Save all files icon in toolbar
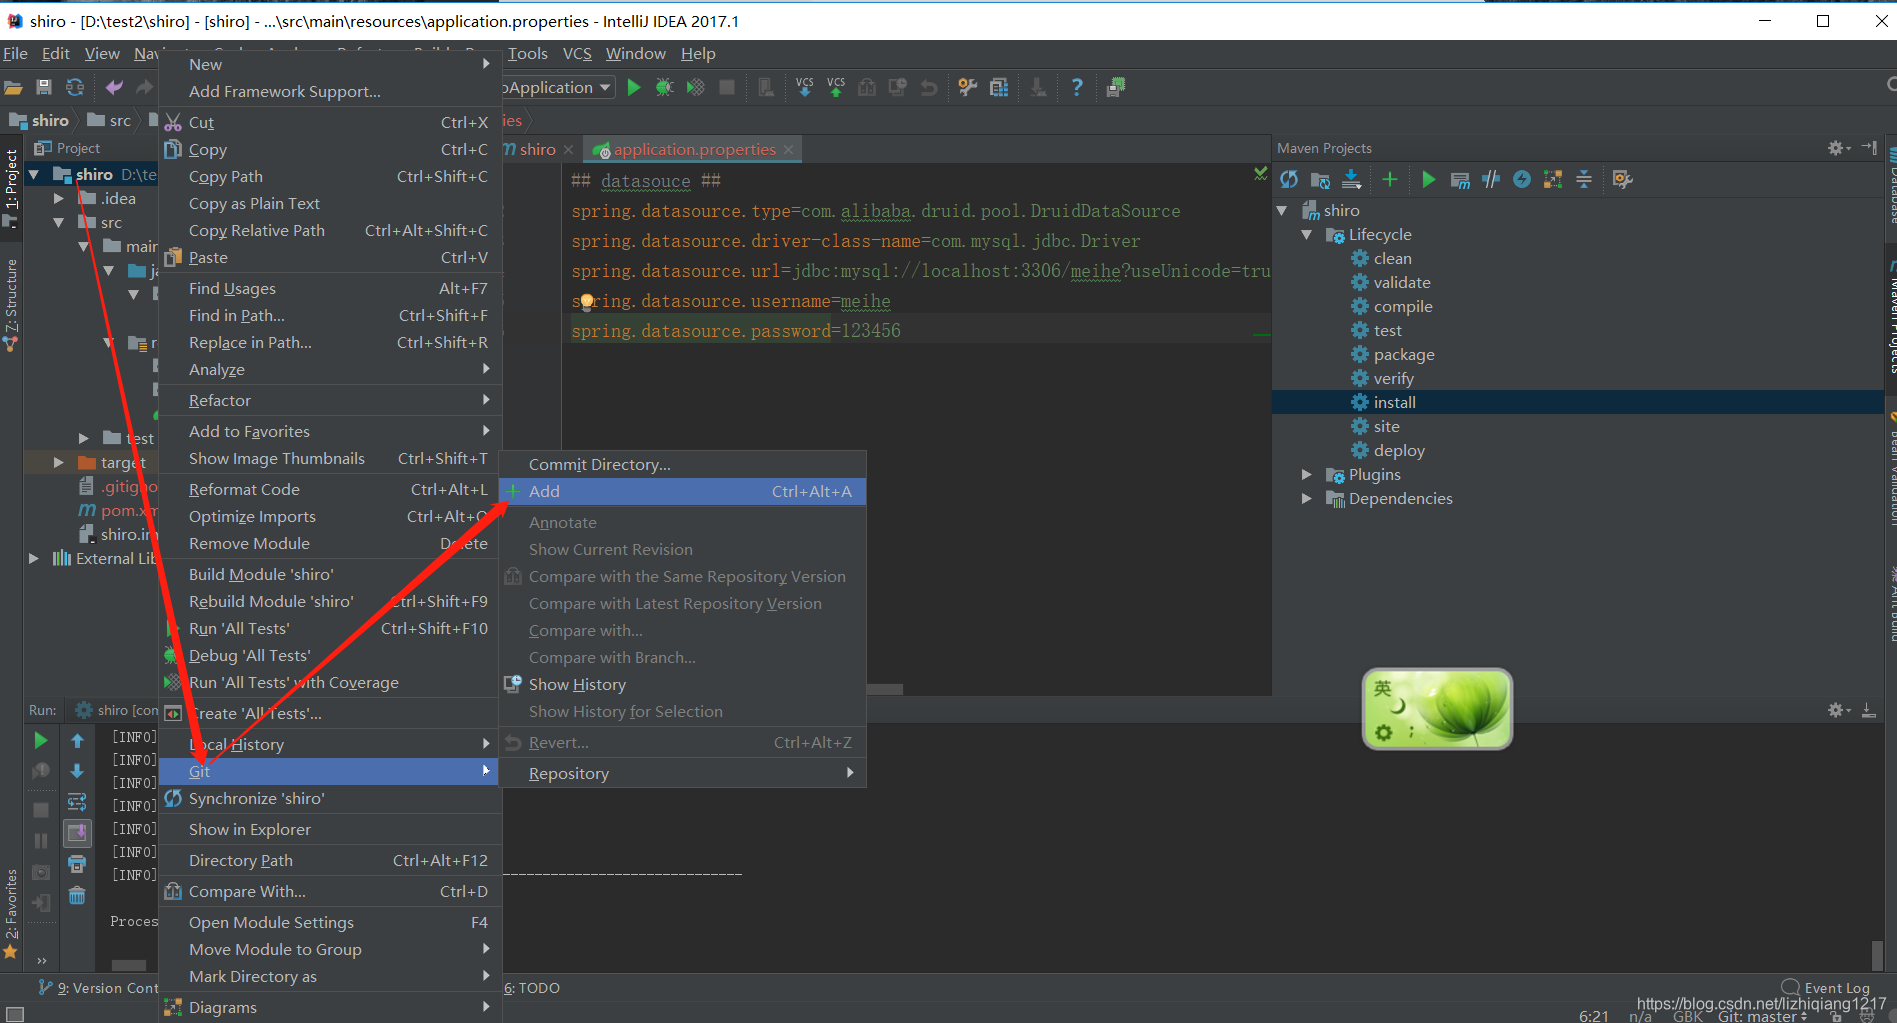Viewport: 1897px width, 1023px height. pos(44,88)
